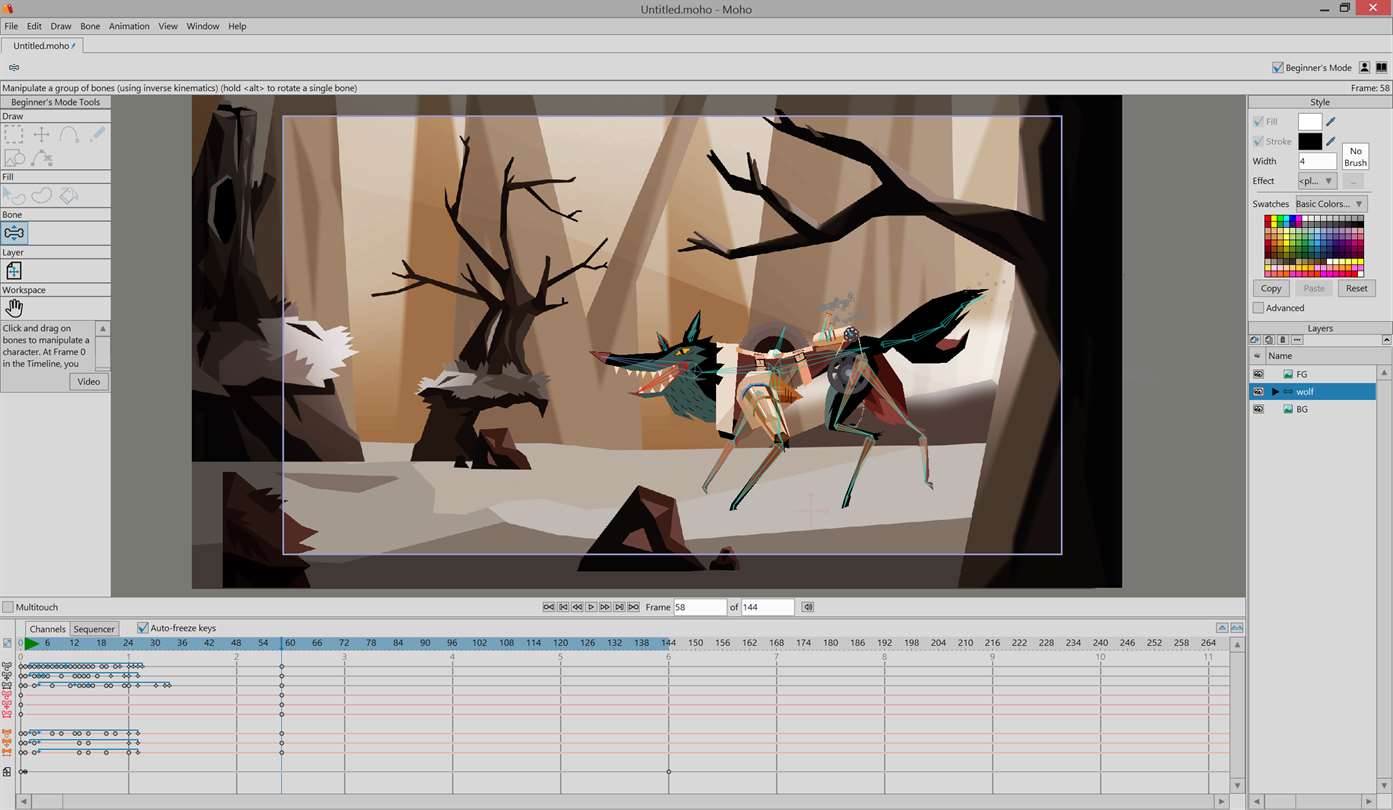Click the current Frame number field

tap(700, 607)
